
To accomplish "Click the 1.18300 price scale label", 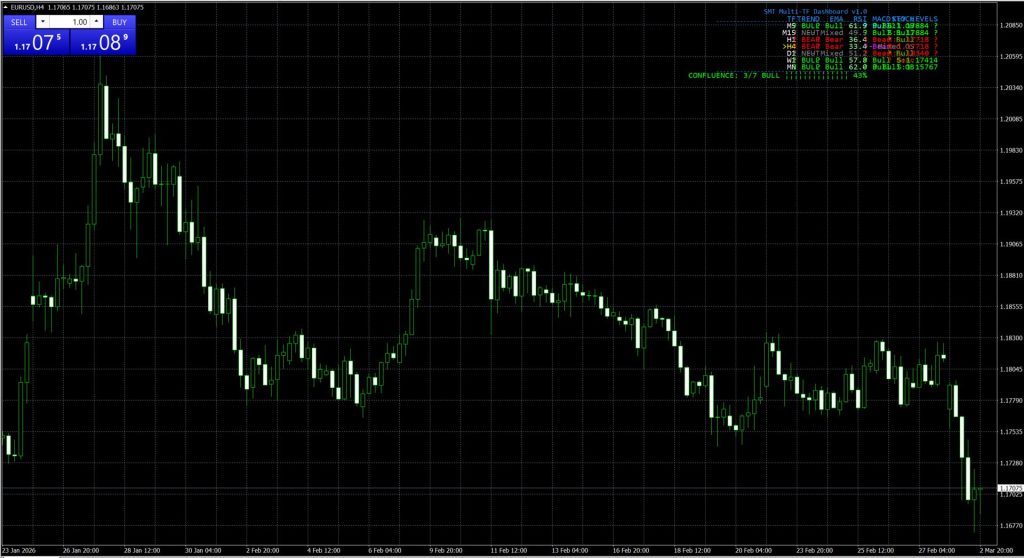I will click(x=1010, y=338).
